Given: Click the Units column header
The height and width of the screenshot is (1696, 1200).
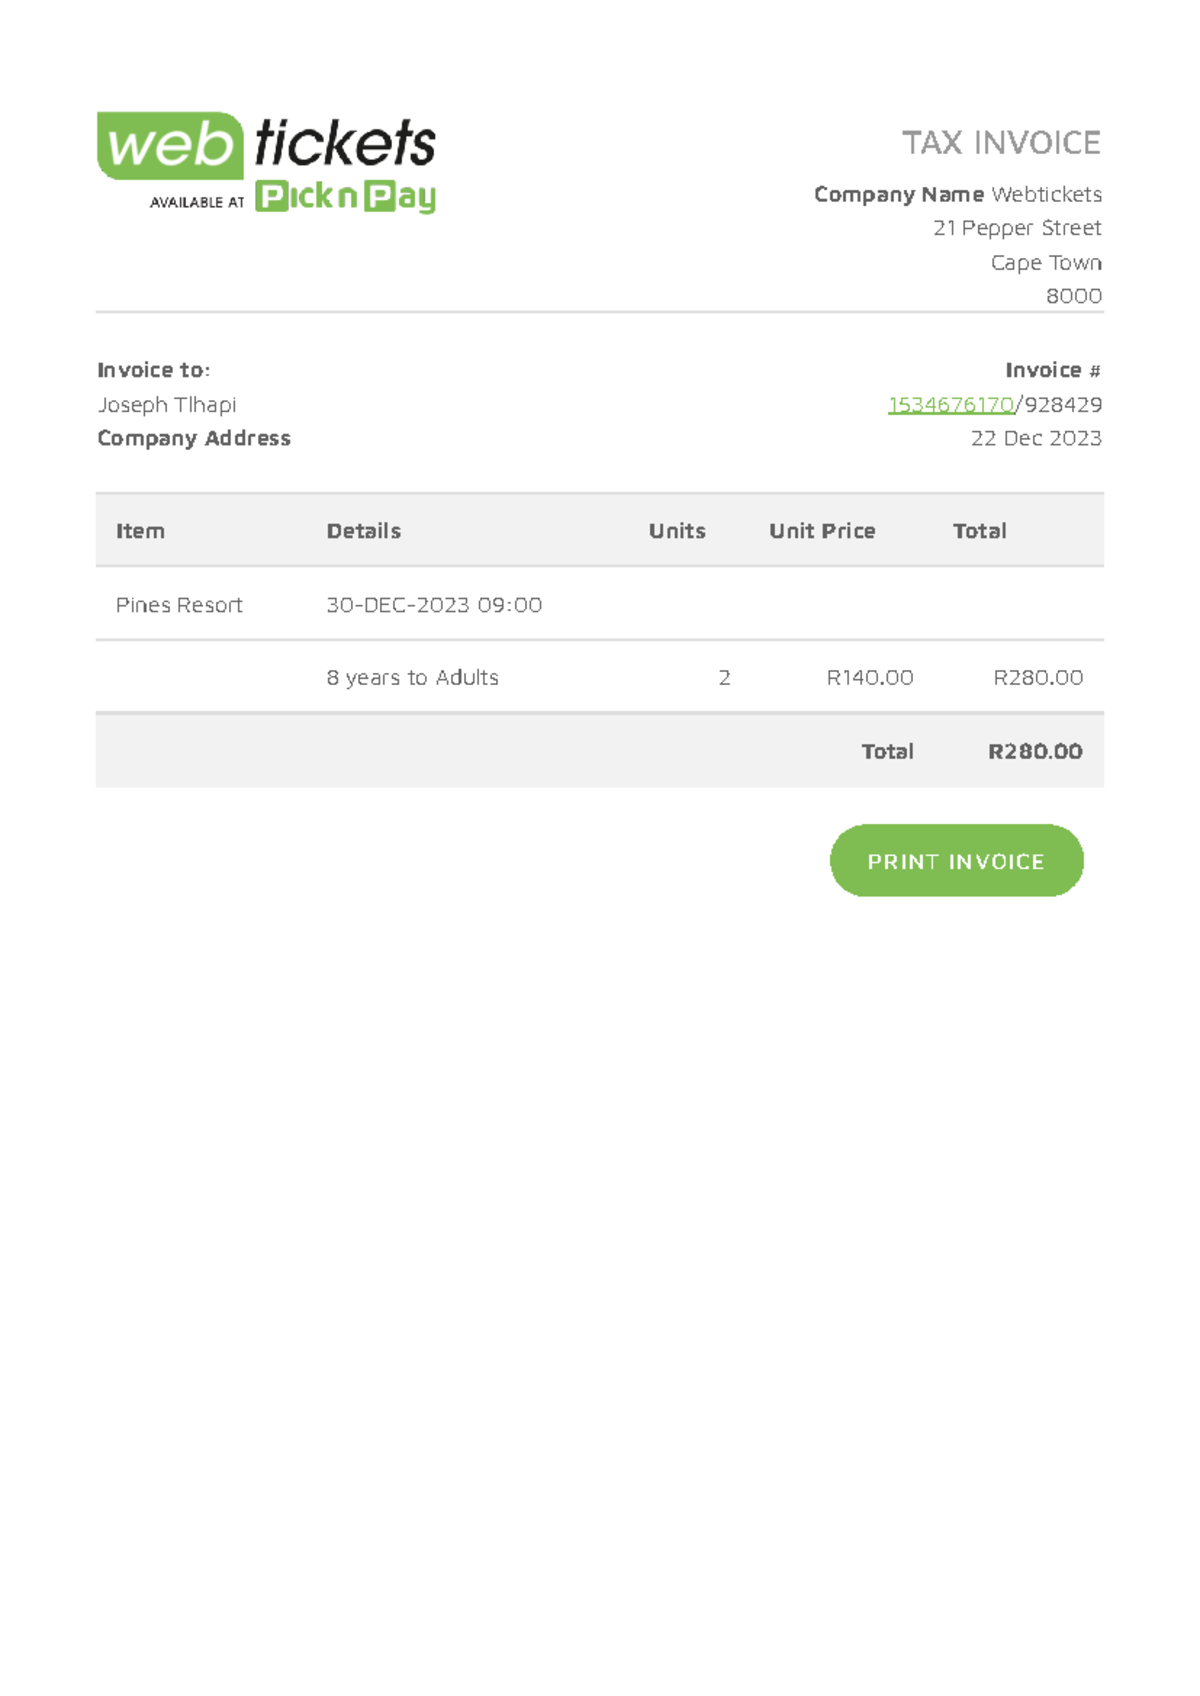Looking at the screenshot, I should pos(676,531).
